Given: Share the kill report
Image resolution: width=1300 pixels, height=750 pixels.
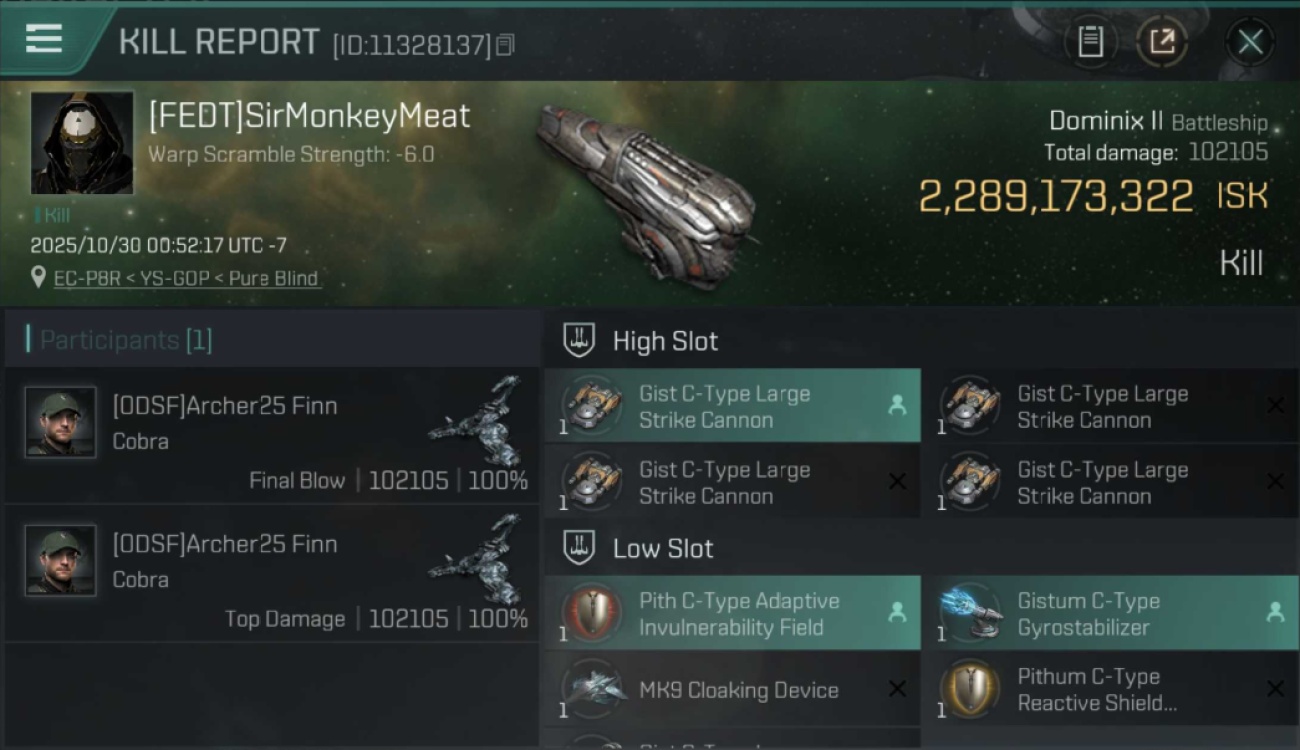Looking at the screenshot, I should (1162, 42).
